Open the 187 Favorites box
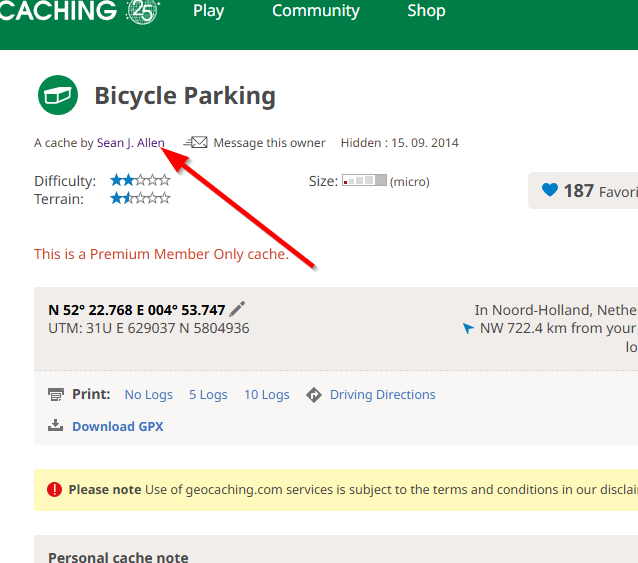 583,190
